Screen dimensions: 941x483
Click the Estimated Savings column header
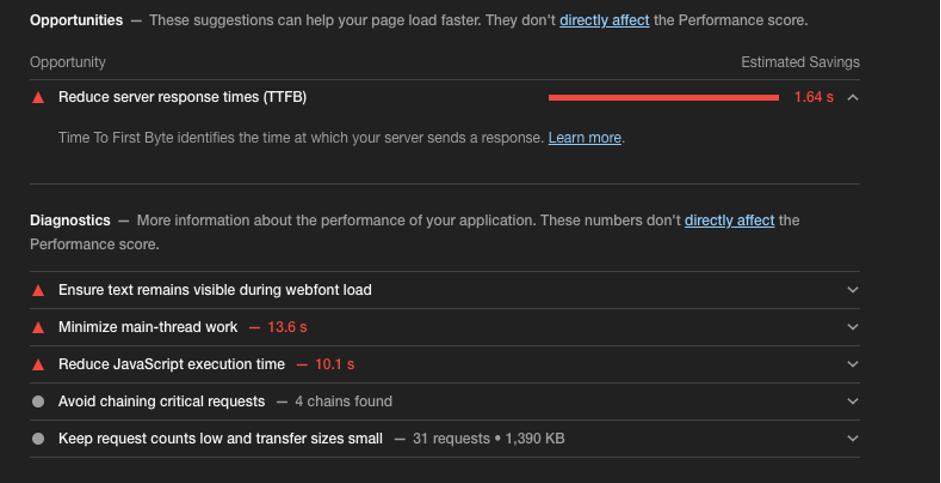pyautogui.click(x=799, y=62)
